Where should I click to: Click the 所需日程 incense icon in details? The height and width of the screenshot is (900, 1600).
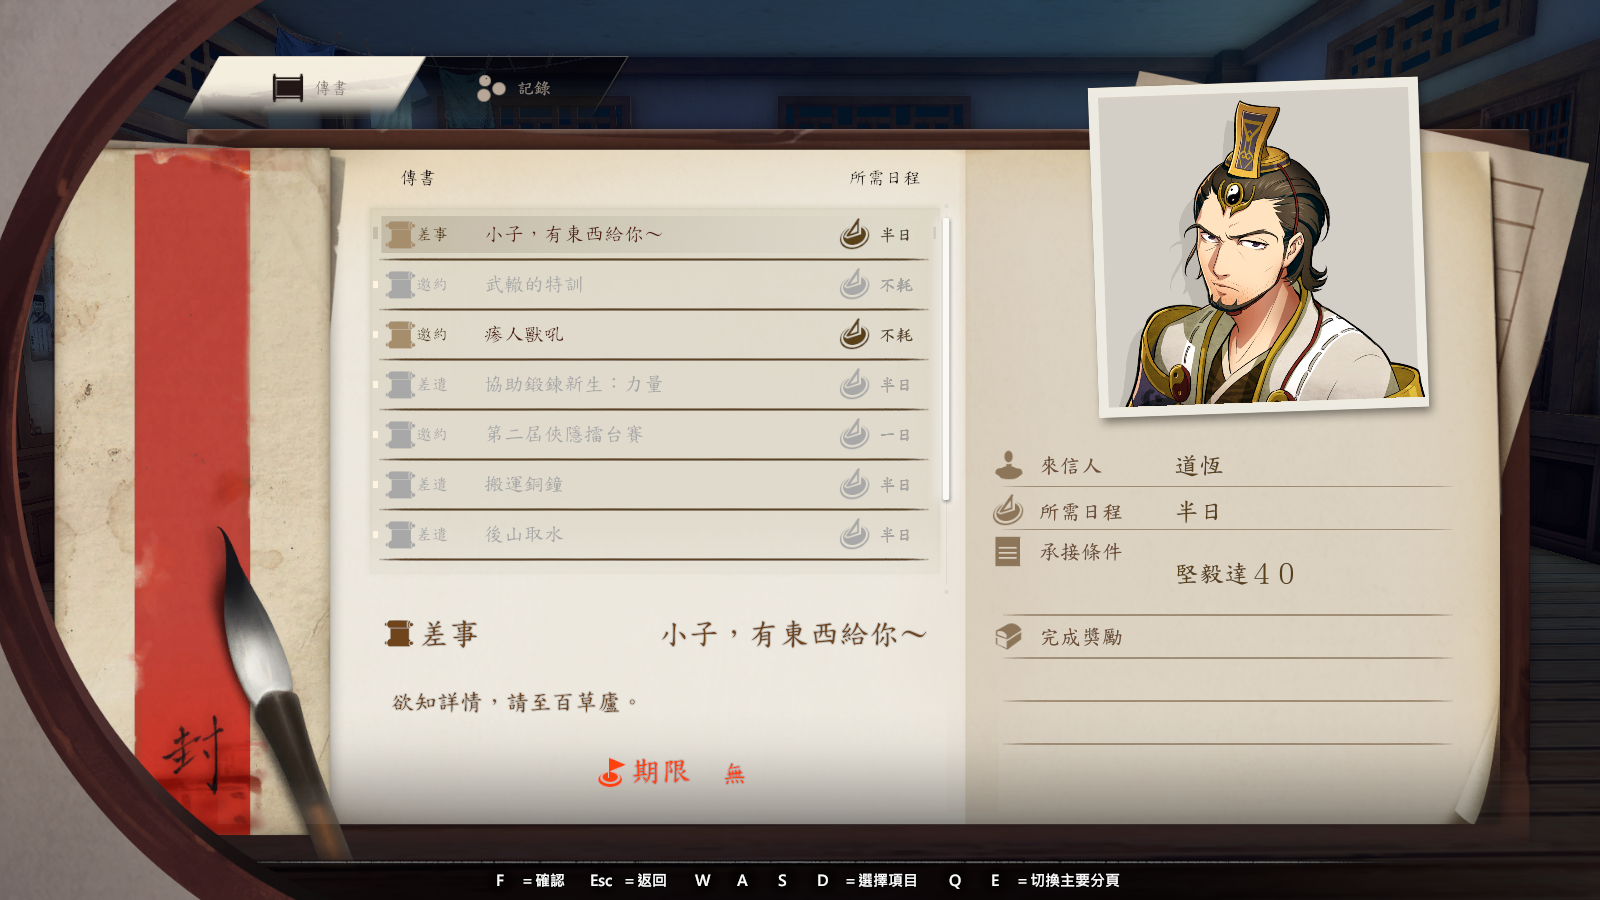[1008, 510]
